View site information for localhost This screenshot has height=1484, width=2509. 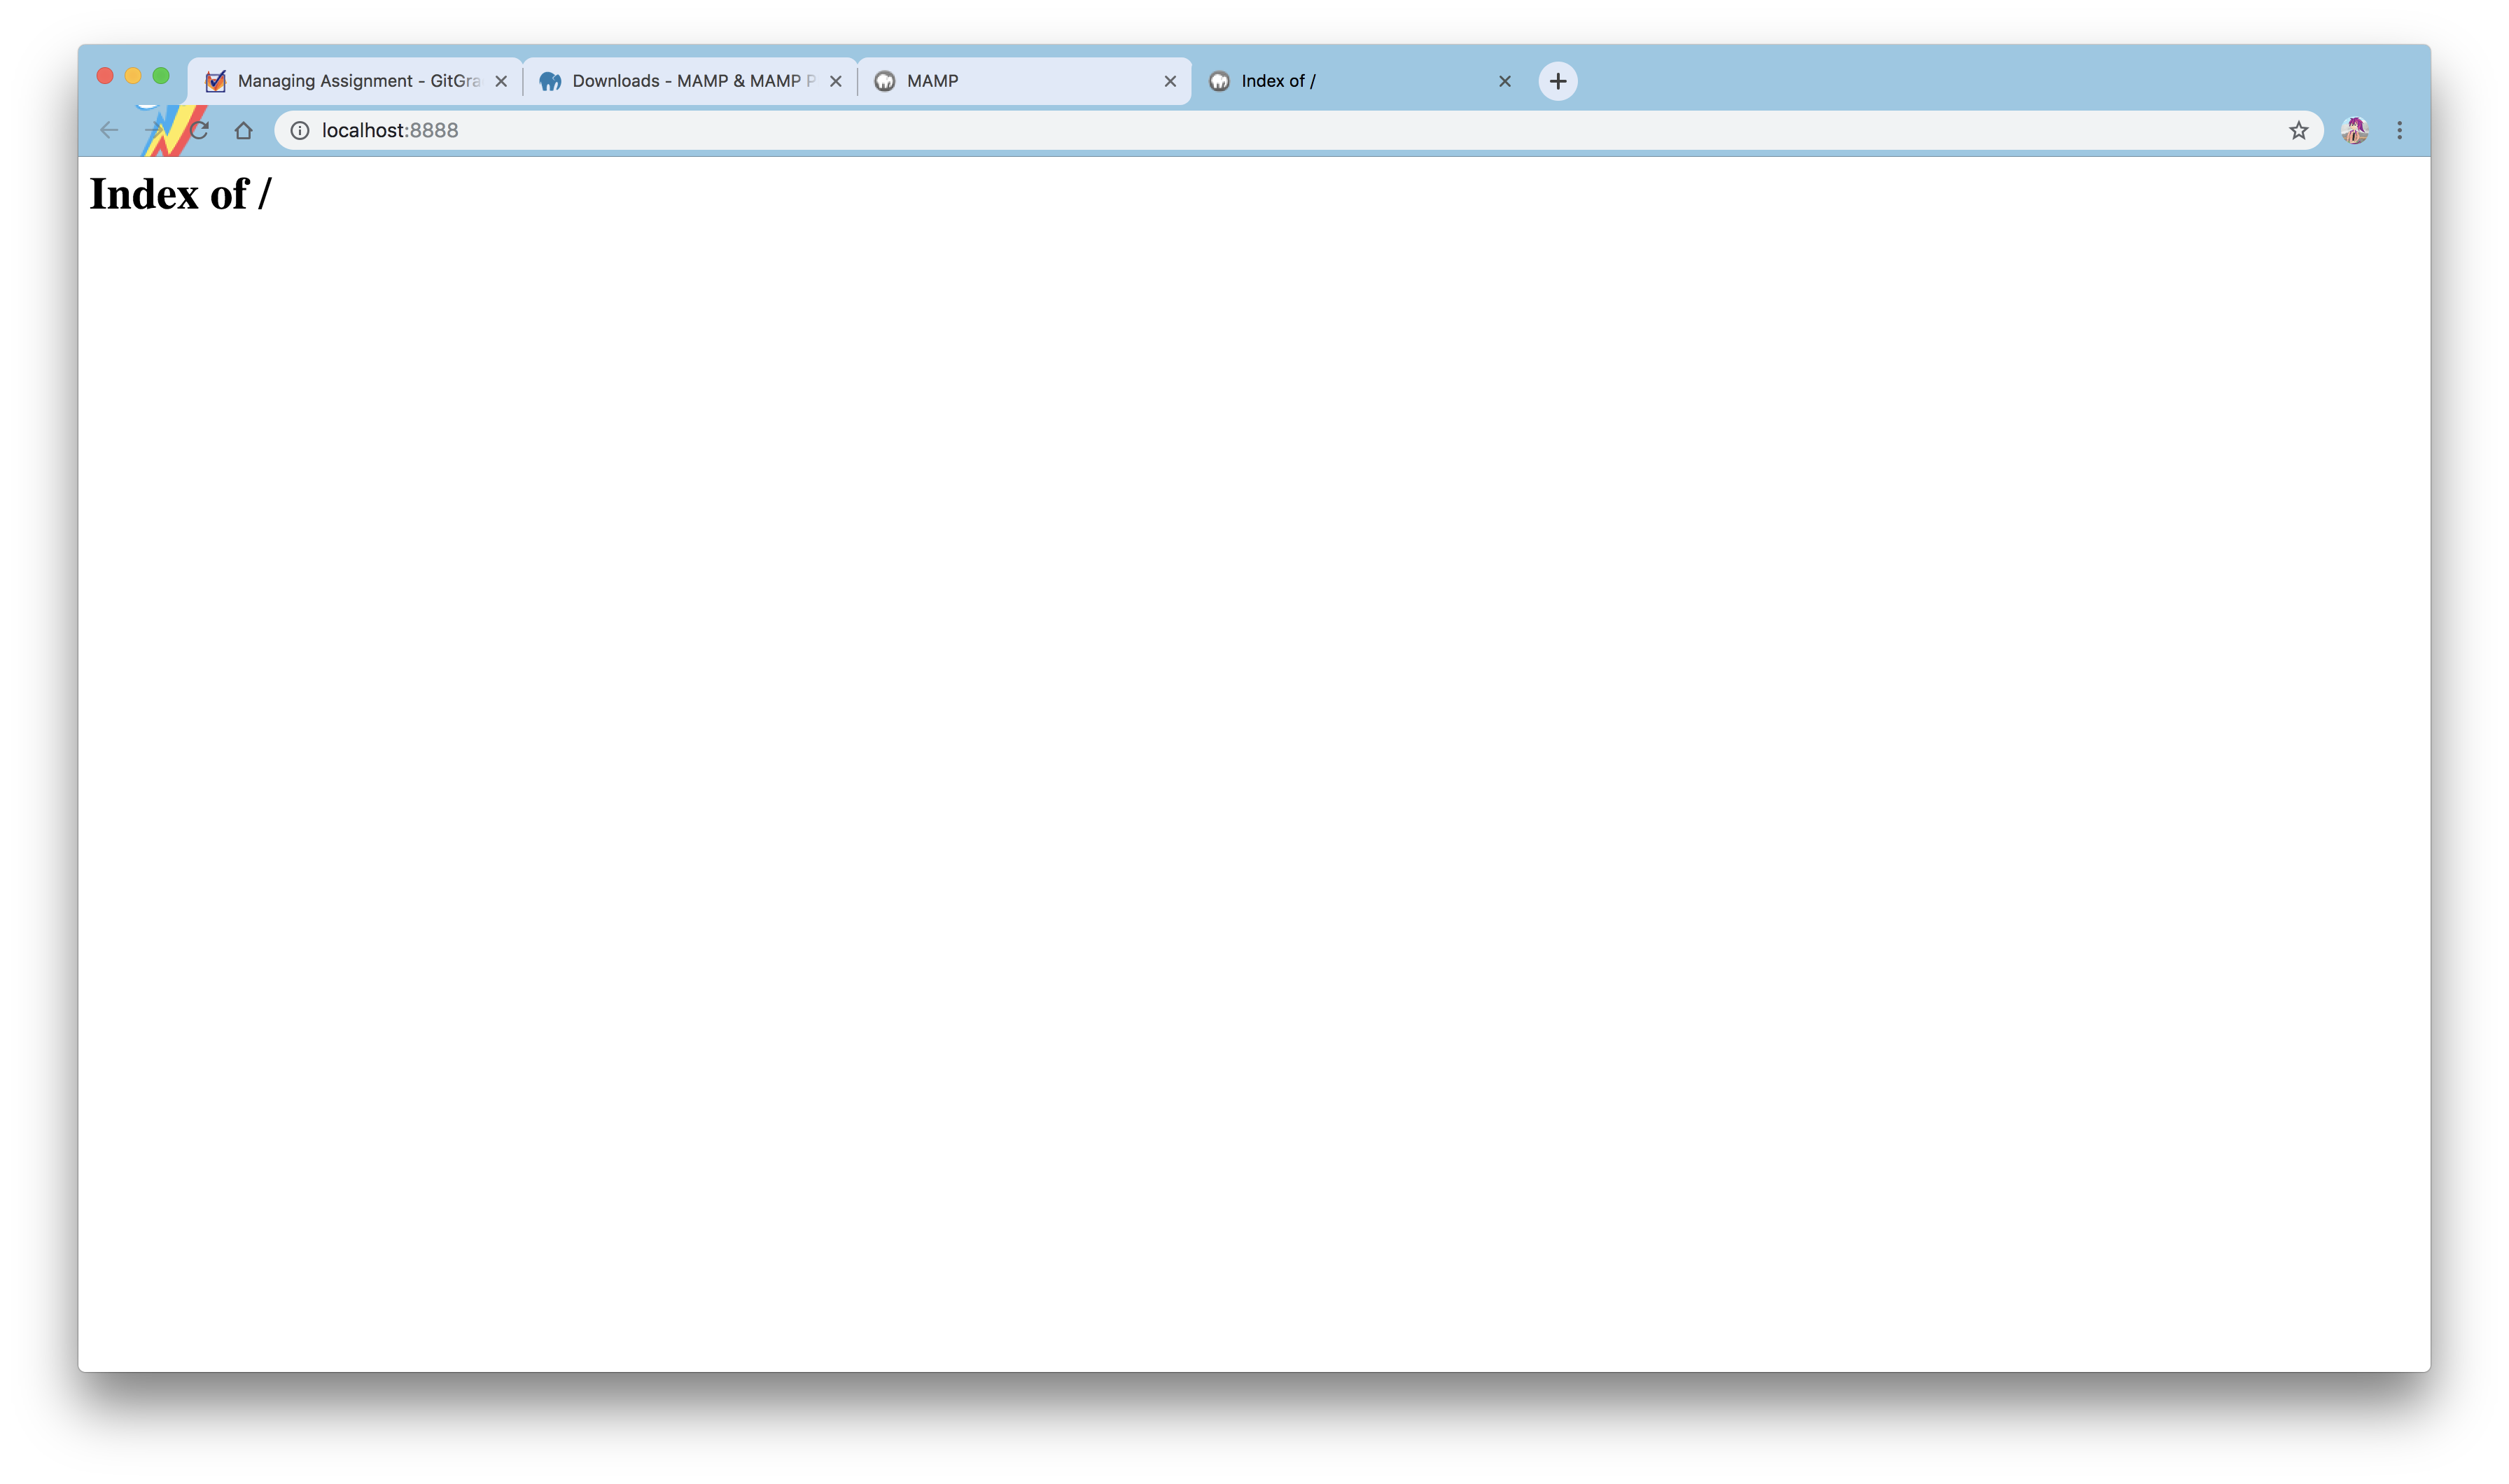click(300, 130)
